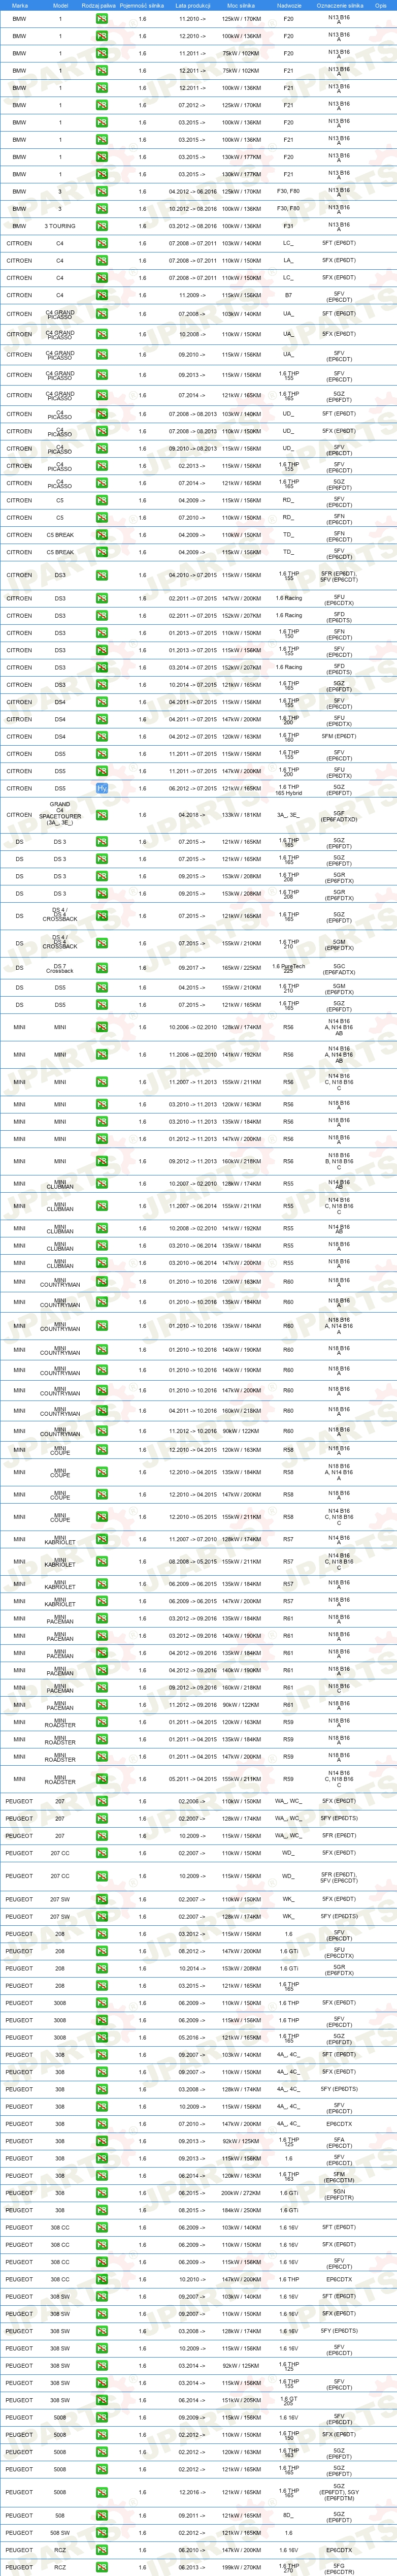Click the Rodzaj paliwa column header
Image resolution: width=397 pixels, height=2576 pixels.
[98, 5]
